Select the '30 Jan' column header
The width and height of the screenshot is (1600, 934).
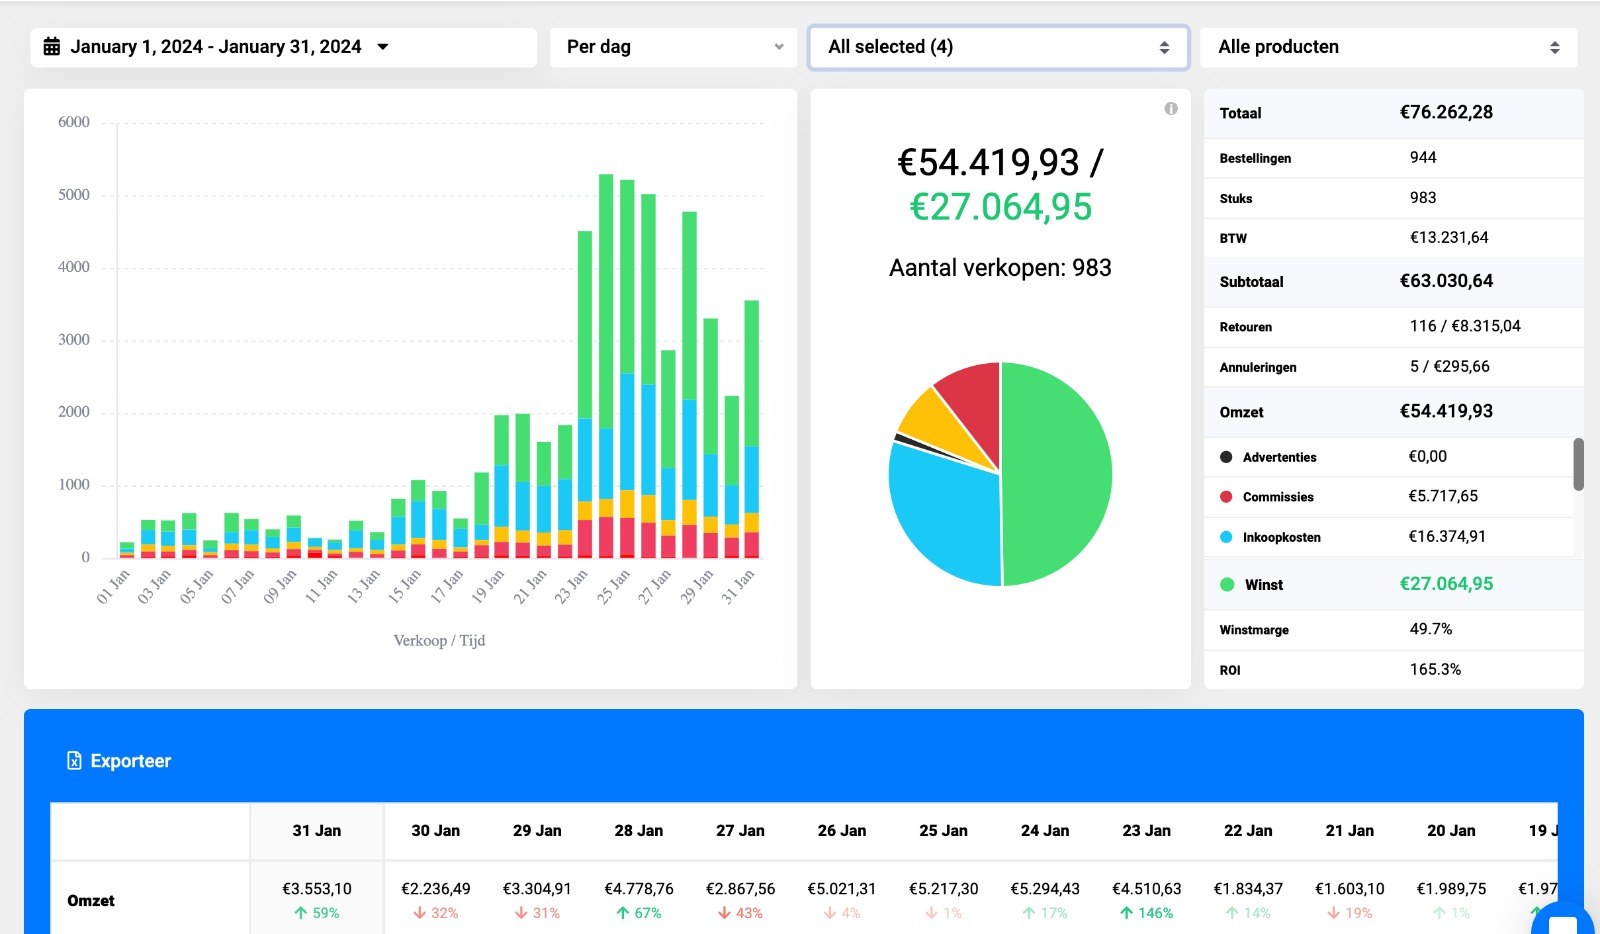[x=436, y=831]
